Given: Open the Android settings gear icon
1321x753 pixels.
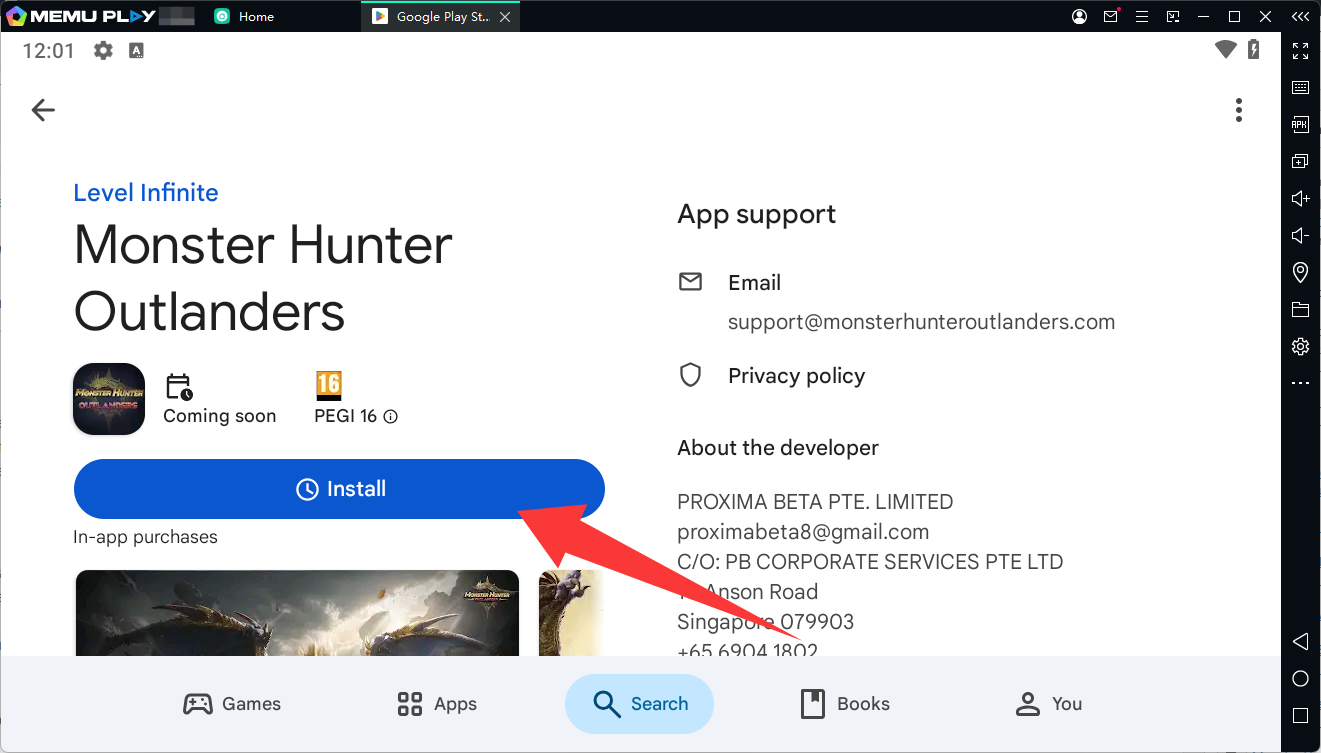Looking at the screenshot, I should [x=103, y=50].
